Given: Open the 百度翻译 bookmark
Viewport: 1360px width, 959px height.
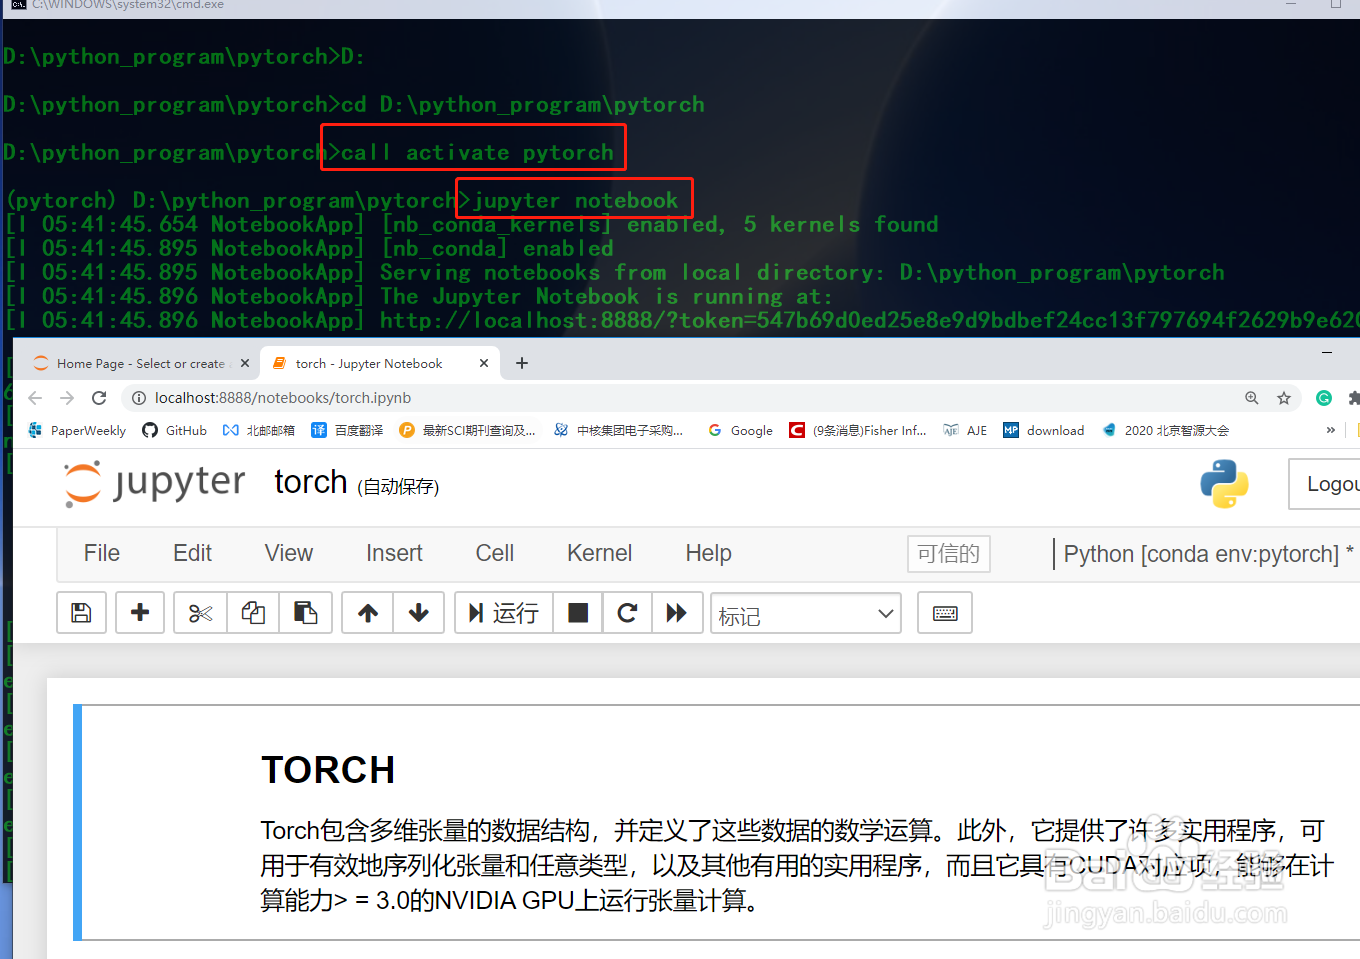Looking at the screenshot, I should click(x=347, y=430).
